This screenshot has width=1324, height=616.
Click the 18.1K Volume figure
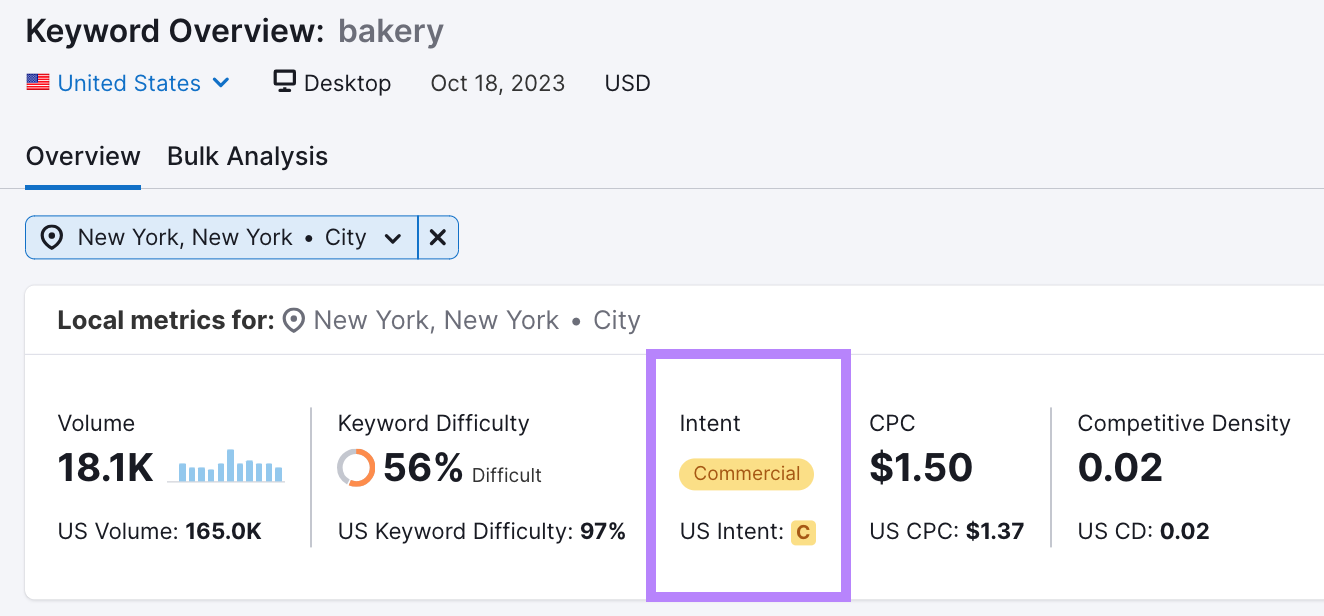click(x=105, y=467)
